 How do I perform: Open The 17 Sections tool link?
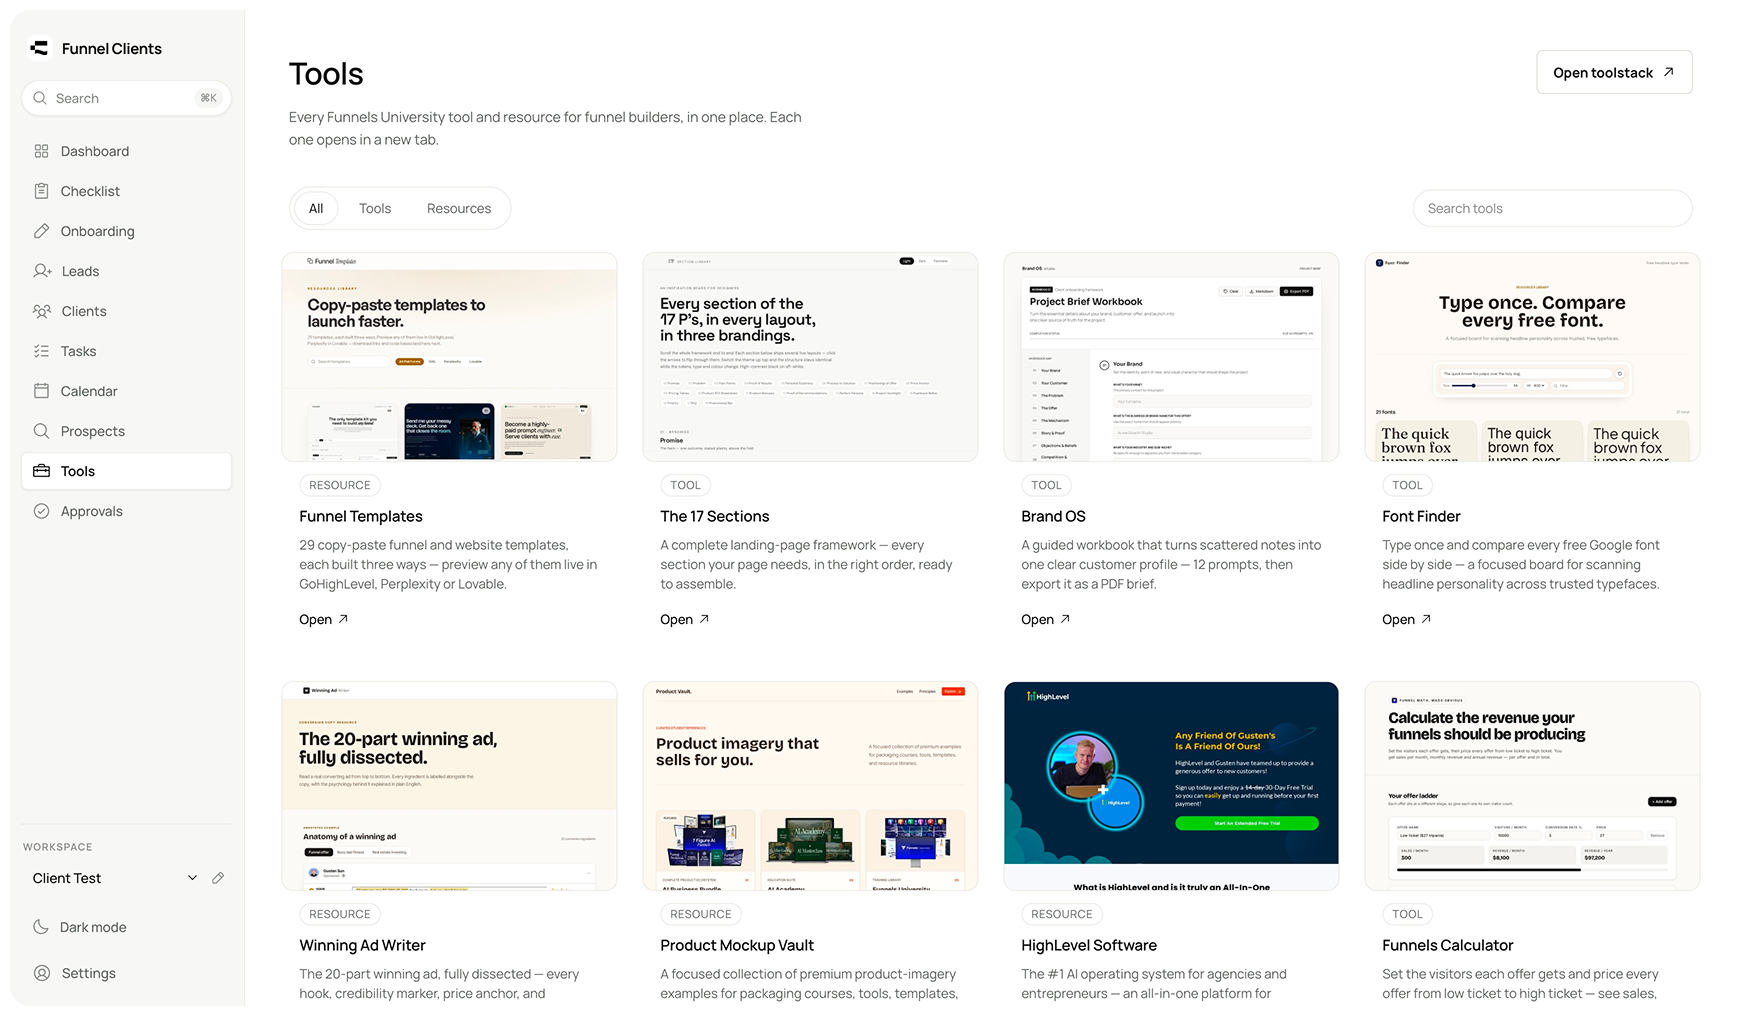tap(684, 619)
